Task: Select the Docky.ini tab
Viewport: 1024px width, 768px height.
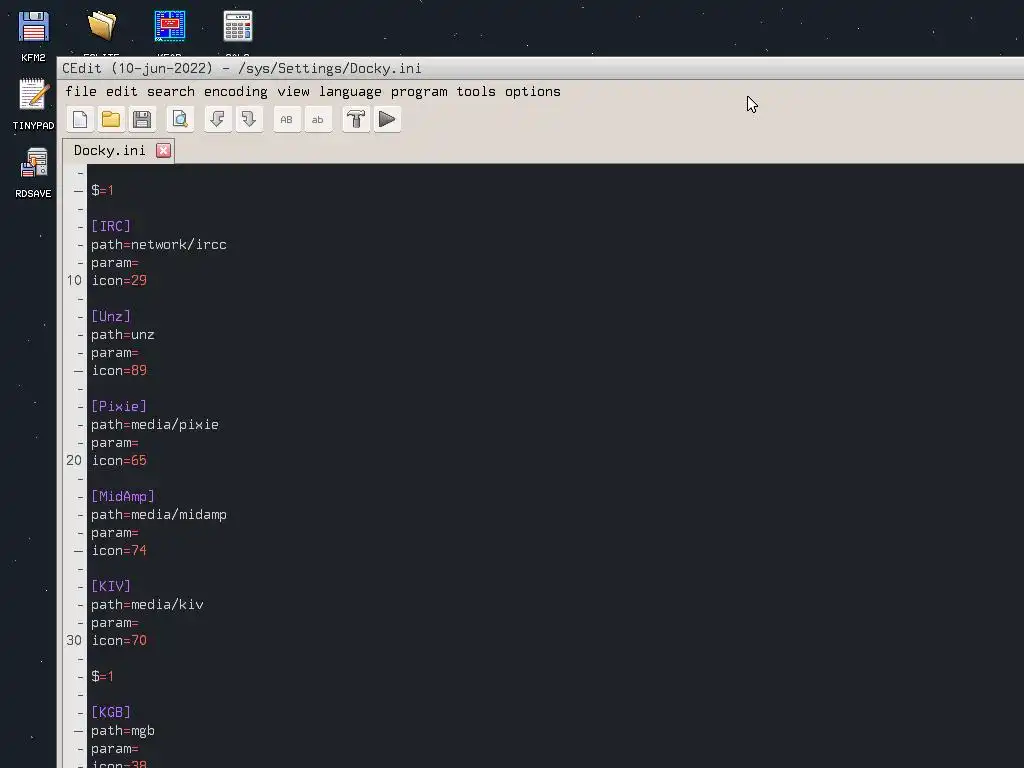Action: pos(110,151)
